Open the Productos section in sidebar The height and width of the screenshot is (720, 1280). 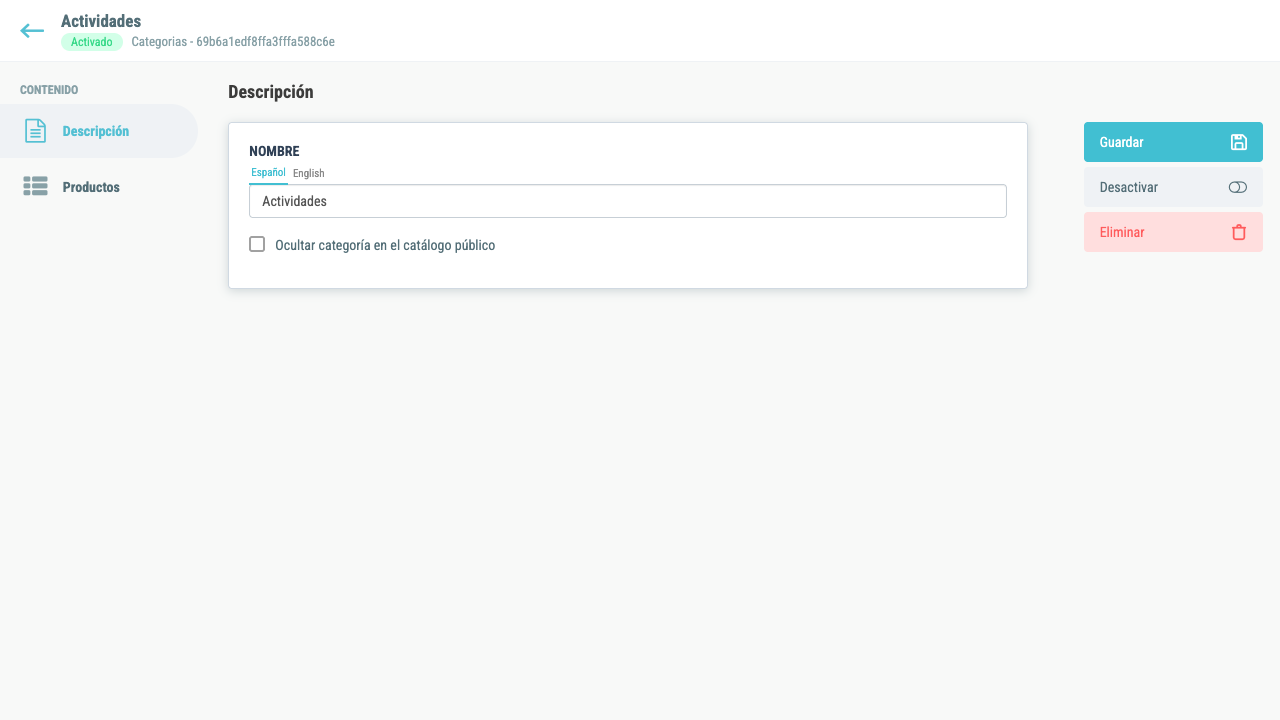pyautogui.click(x=99, y=187)
